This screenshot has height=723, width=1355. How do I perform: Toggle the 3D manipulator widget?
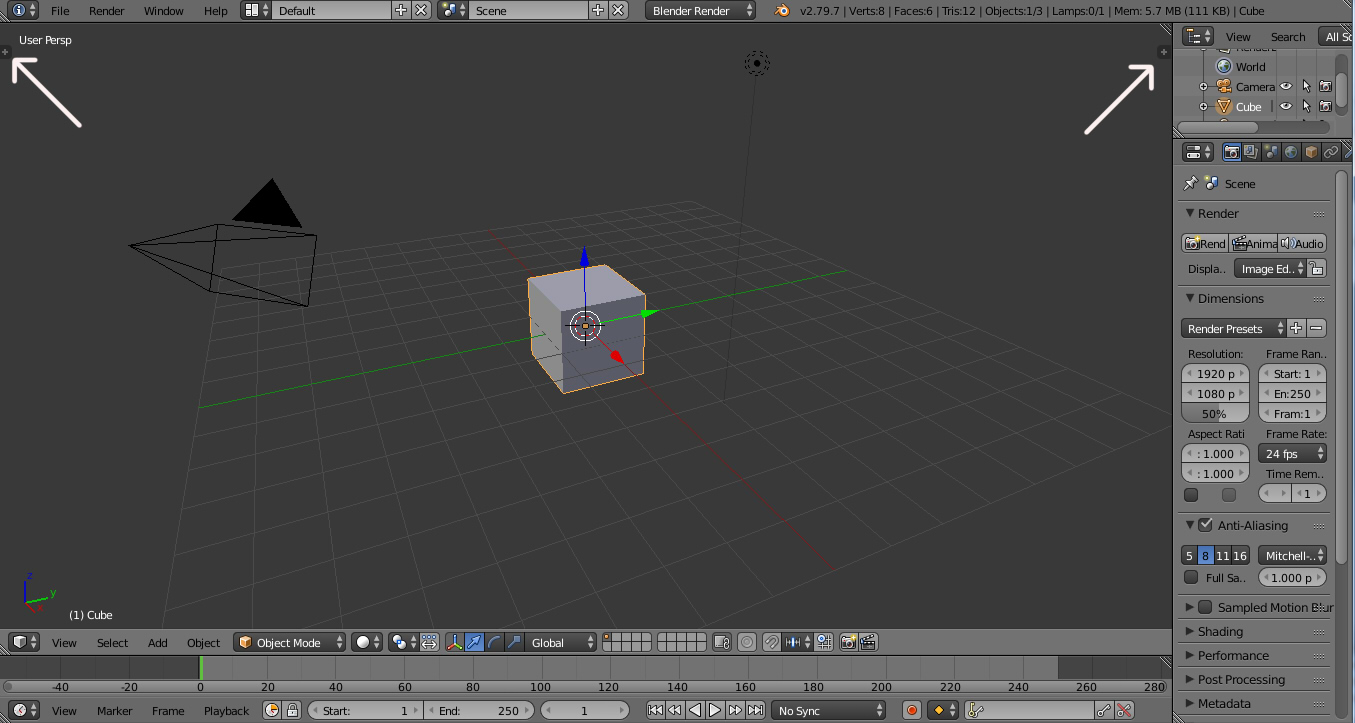point(455,642)
